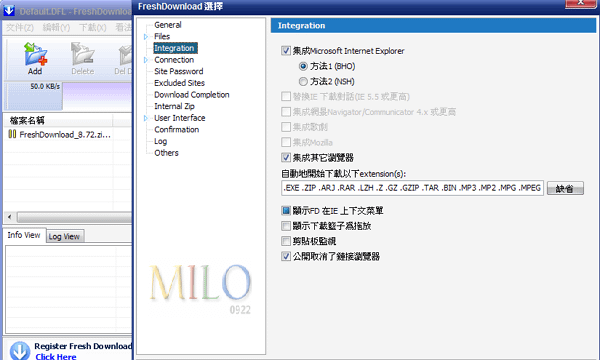Toggle 集成Microsoft Internet Explorer checkbox

286,50
